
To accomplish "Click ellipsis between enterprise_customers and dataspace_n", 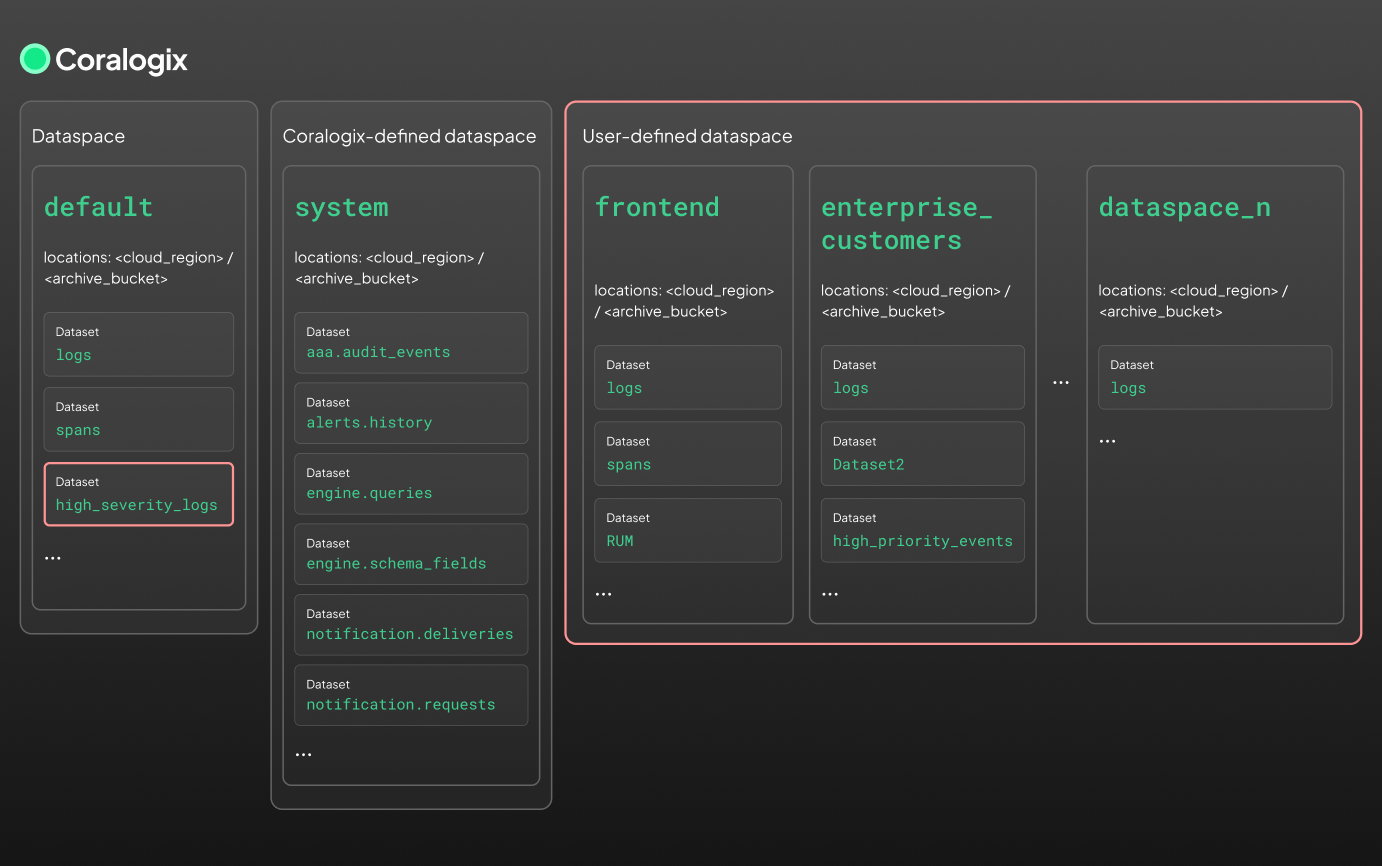I will pos(1061,383).
